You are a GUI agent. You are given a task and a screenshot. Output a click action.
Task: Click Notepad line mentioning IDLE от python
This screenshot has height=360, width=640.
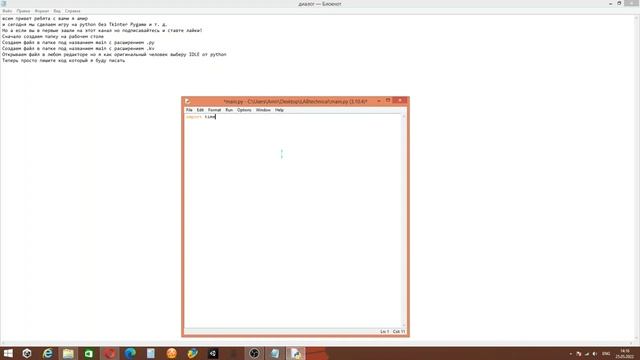(x=114, y=54)
